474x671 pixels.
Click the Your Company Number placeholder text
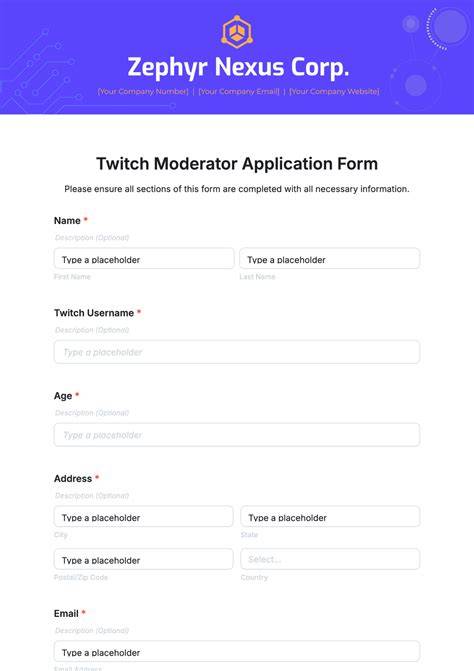(143, 92)
